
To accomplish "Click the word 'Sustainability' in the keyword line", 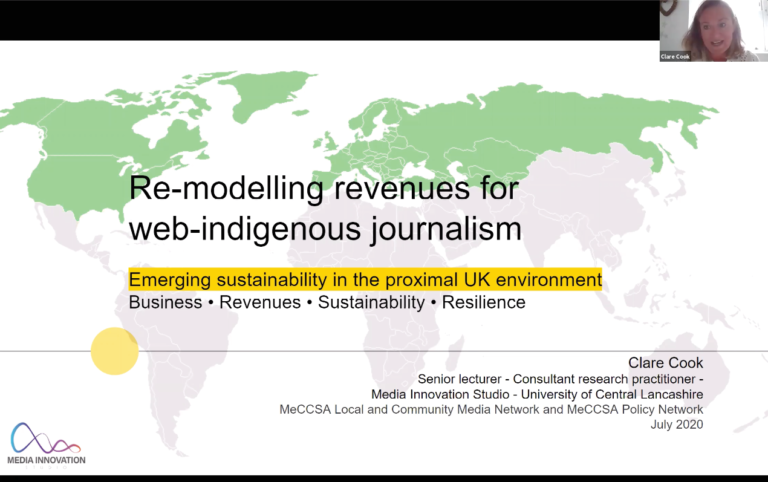I will pos(371,302).
